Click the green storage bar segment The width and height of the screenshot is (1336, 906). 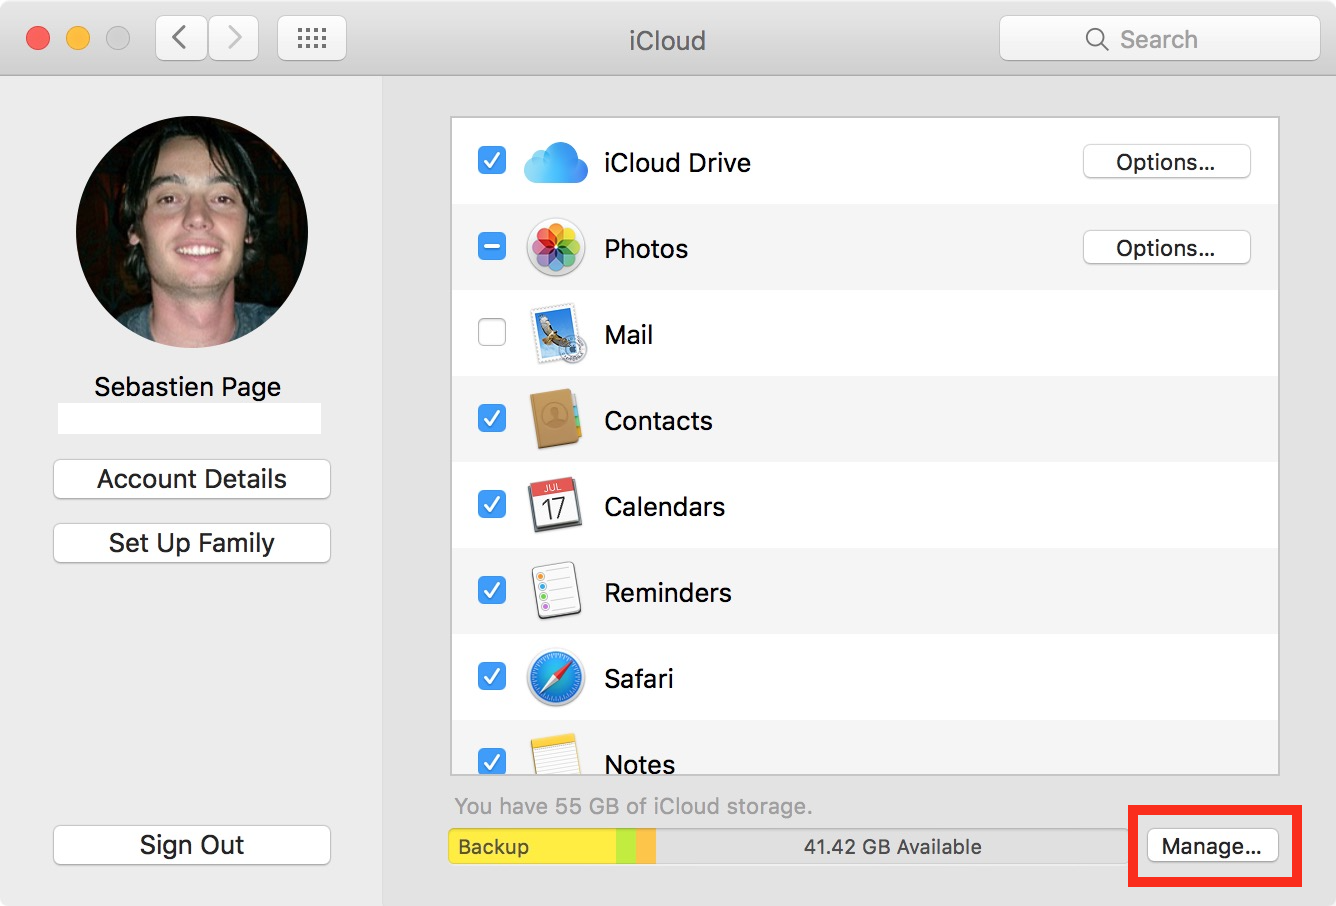[x=626, y=847]
